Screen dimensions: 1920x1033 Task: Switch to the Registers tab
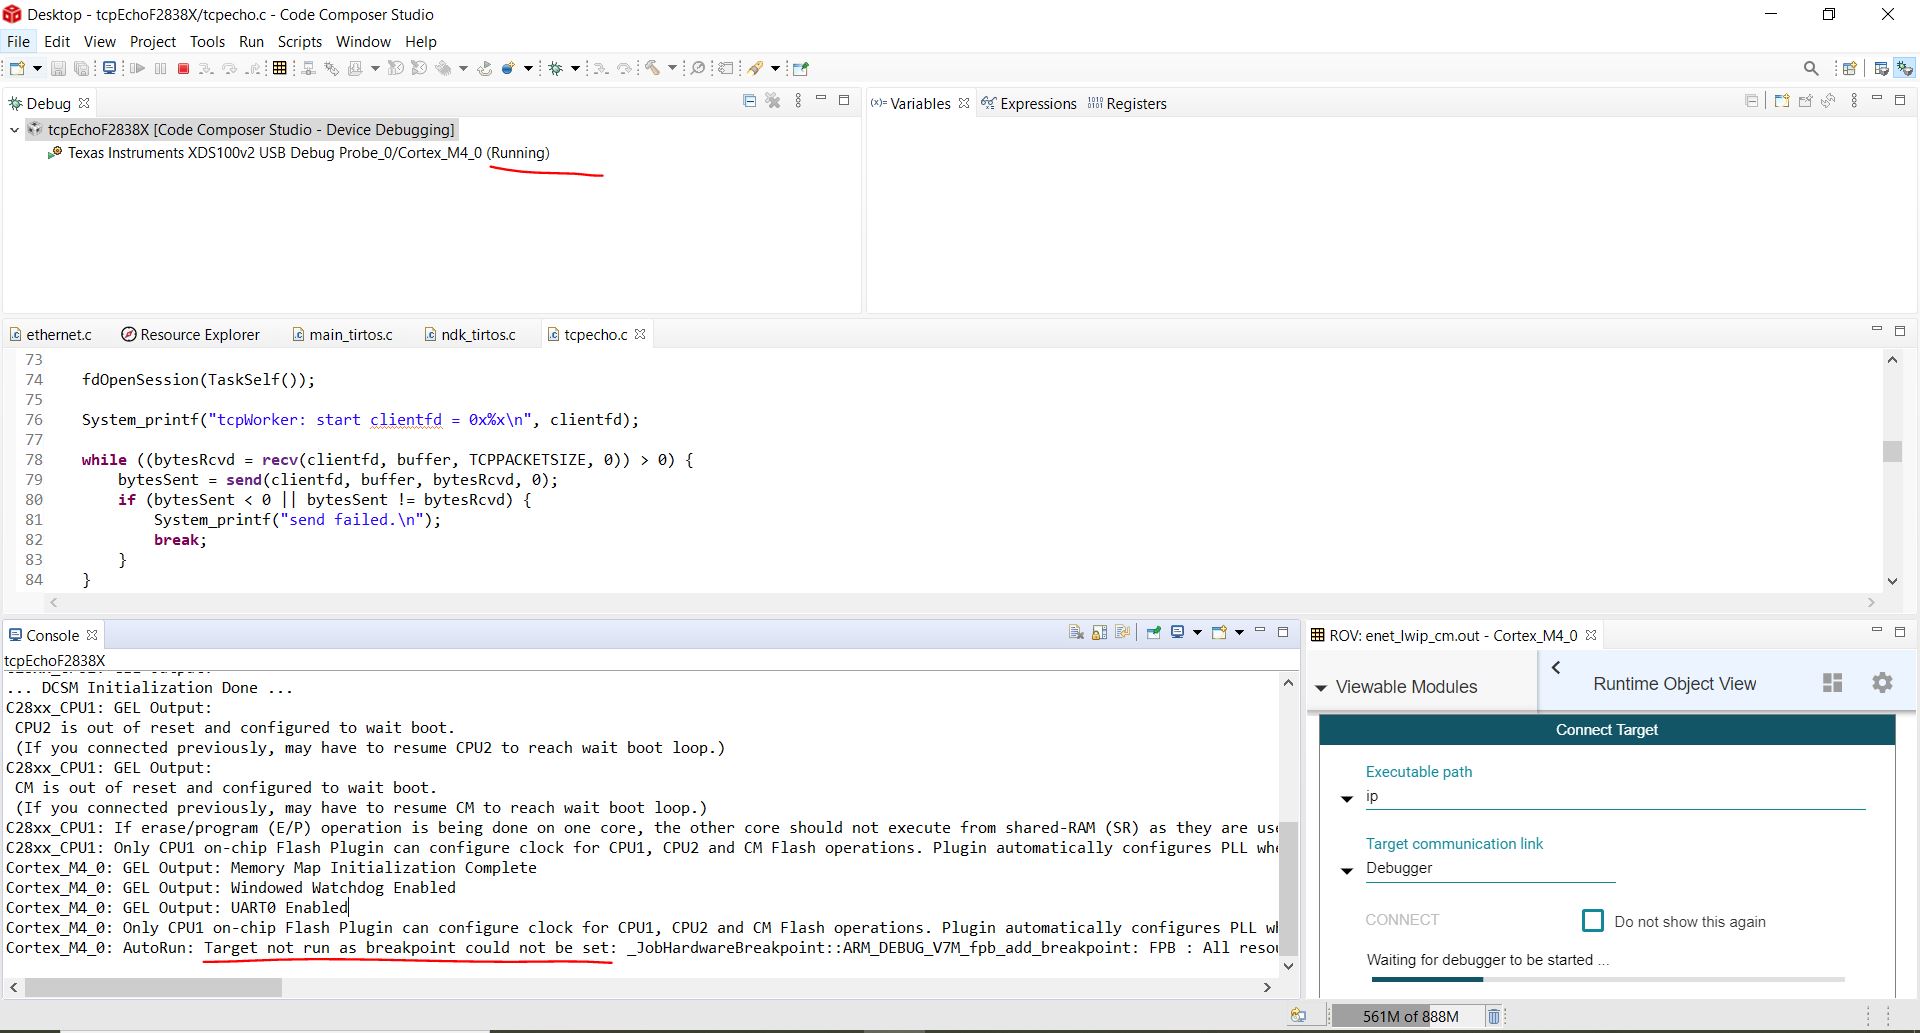tap(1127, 103)
